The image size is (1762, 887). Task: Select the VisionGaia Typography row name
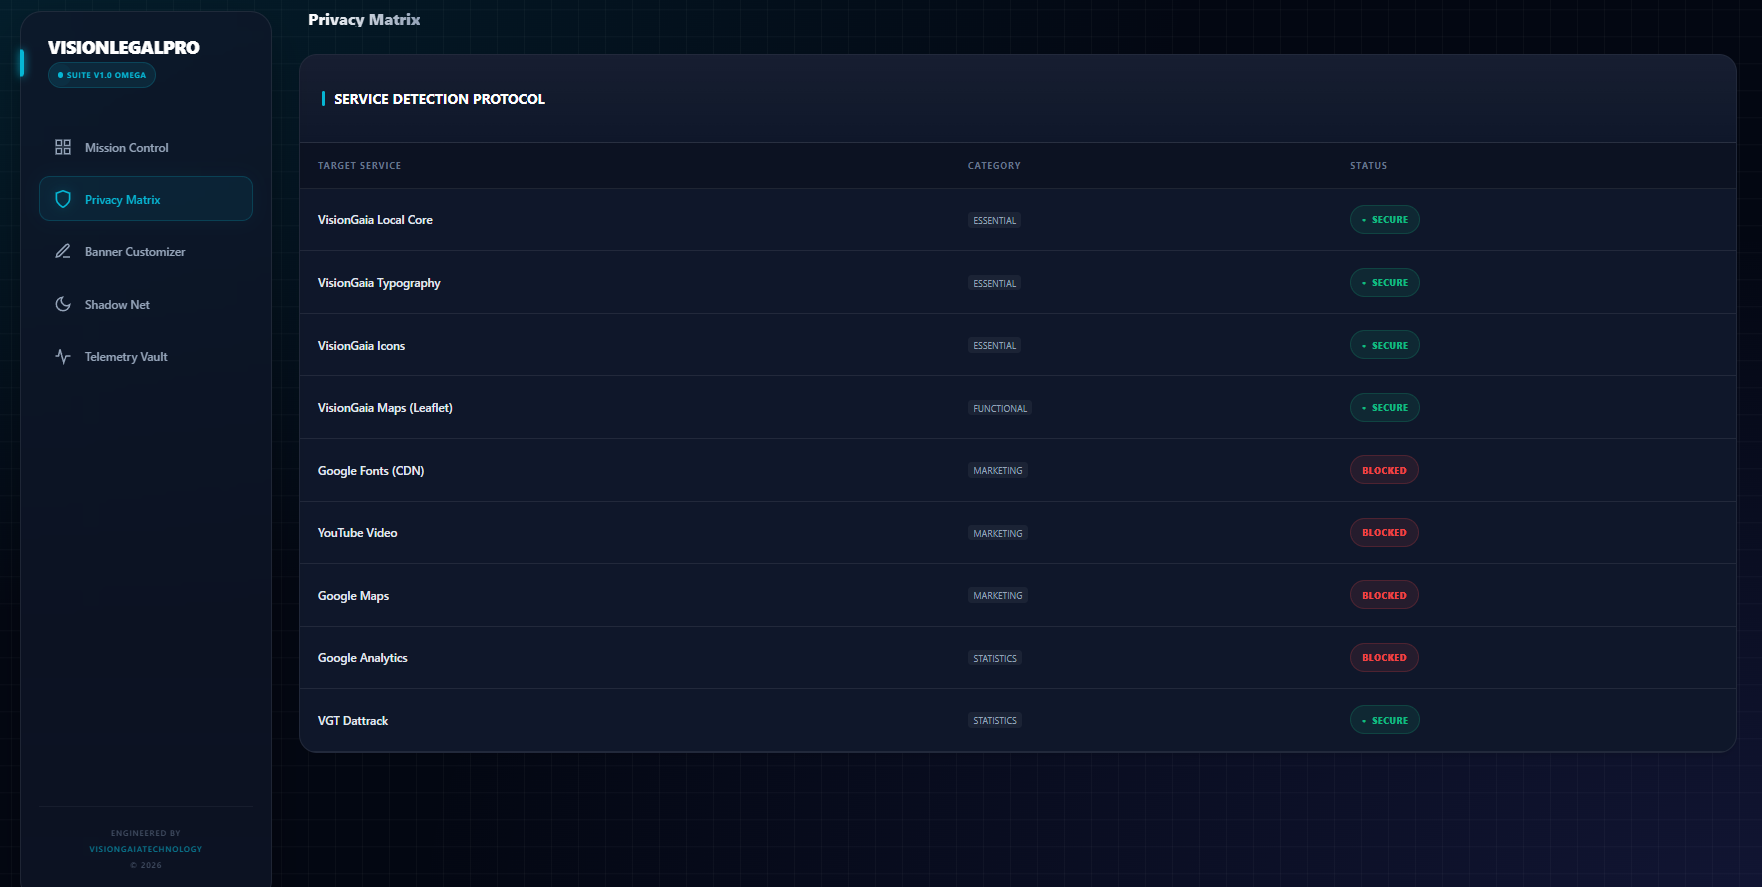(379, 283)
